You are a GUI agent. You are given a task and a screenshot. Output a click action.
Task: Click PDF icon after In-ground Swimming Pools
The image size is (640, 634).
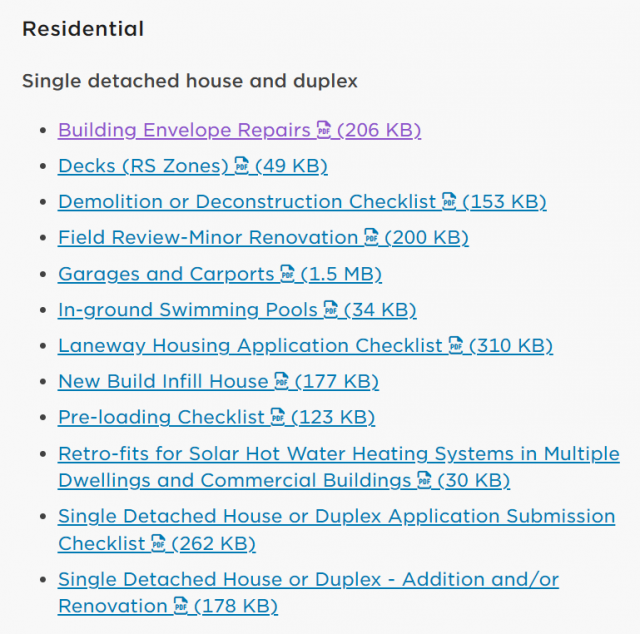pyautogui.click(x=331, y=310)
